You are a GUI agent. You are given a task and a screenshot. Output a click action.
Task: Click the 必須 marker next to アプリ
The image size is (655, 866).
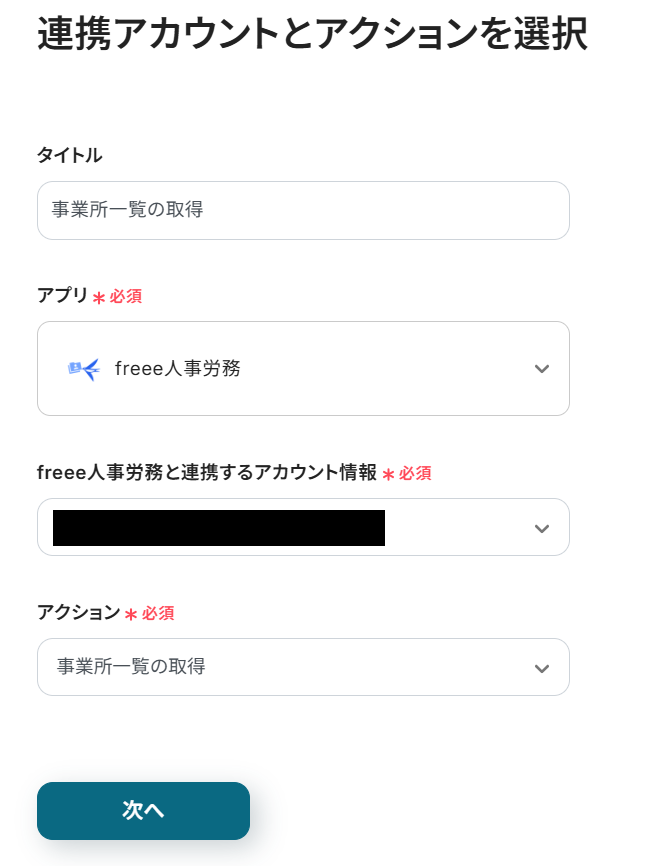pyautogui.click(x=126, y=297)
